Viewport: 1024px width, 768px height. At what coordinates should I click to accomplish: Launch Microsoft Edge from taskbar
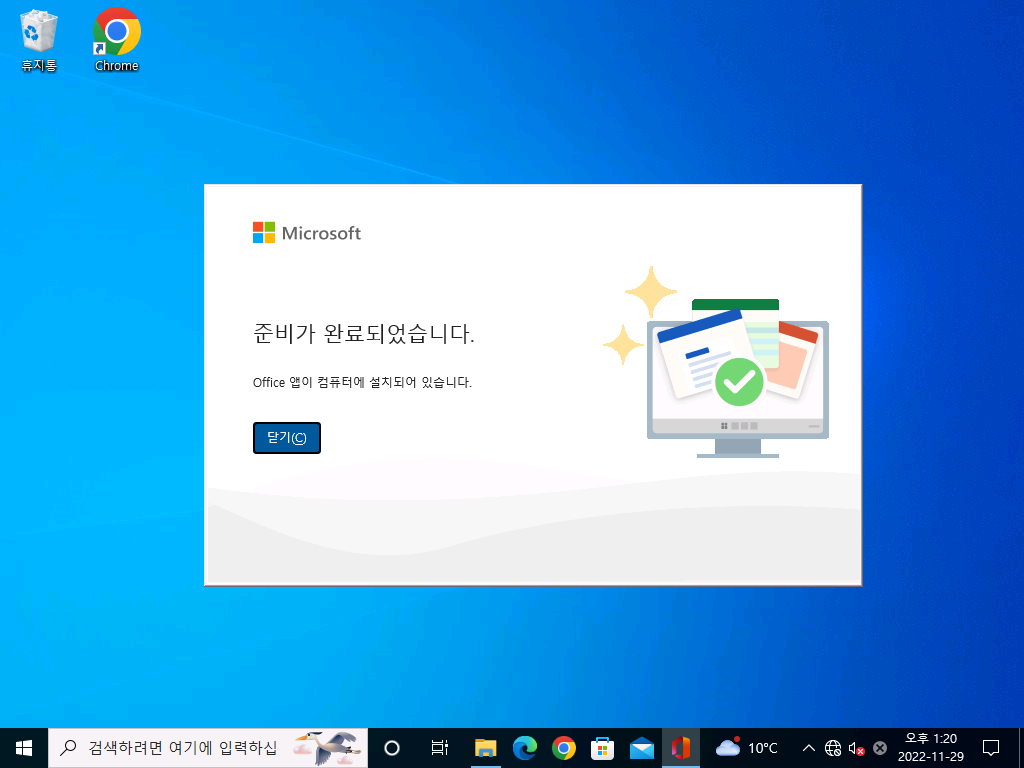tap(524, 748)
